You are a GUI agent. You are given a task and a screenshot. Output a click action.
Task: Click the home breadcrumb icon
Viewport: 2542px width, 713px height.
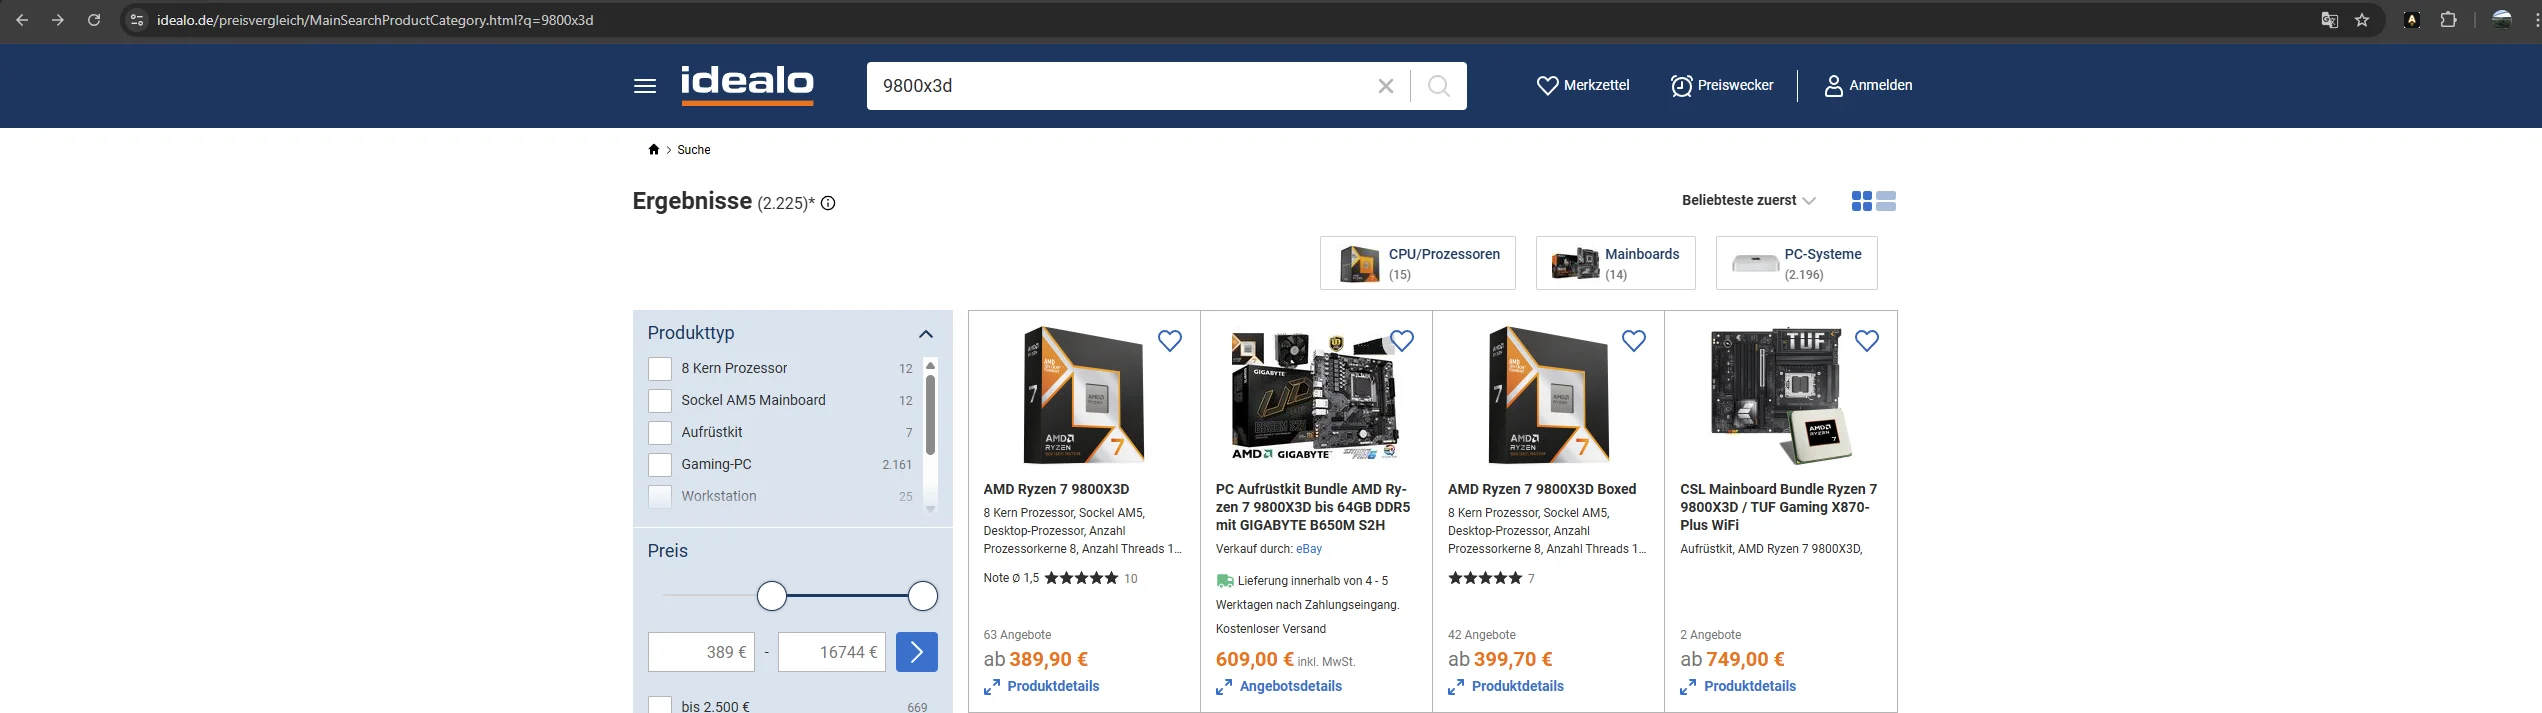coord(654,150)
